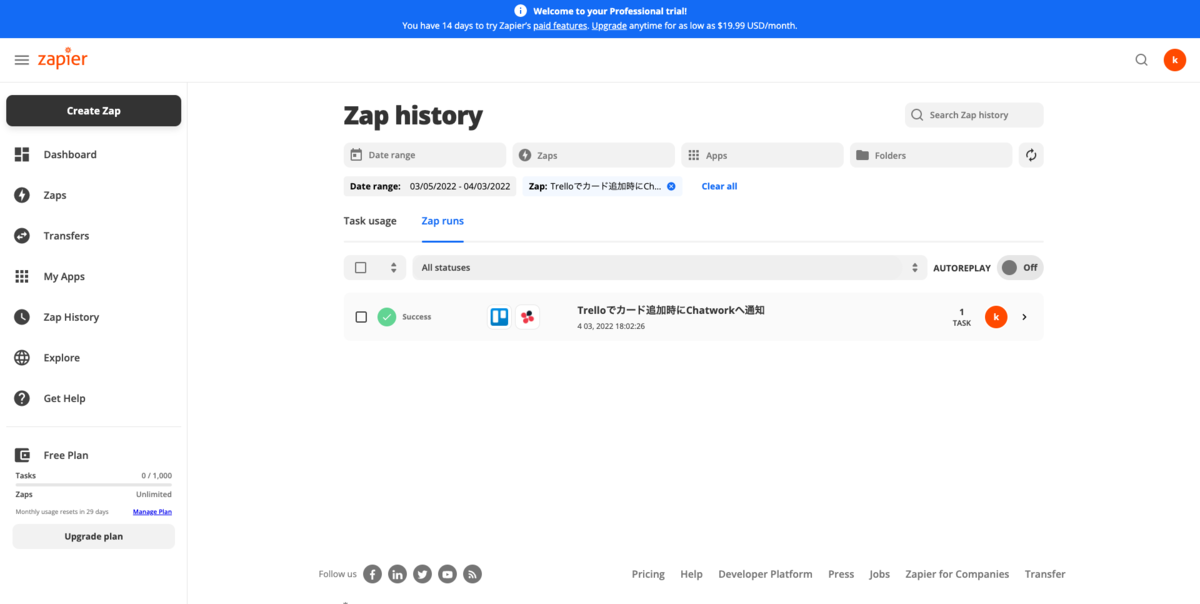This screenshot has width=1200, height=604.
Task: Click the Chatwork app icon on the zap run
Action: (526, 317)
